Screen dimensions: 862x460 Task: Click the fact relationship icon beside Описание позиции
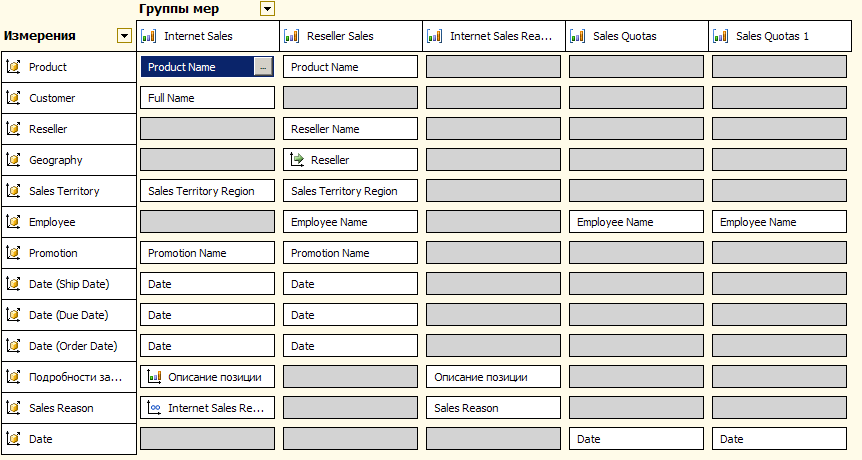(x=154, y=377)
